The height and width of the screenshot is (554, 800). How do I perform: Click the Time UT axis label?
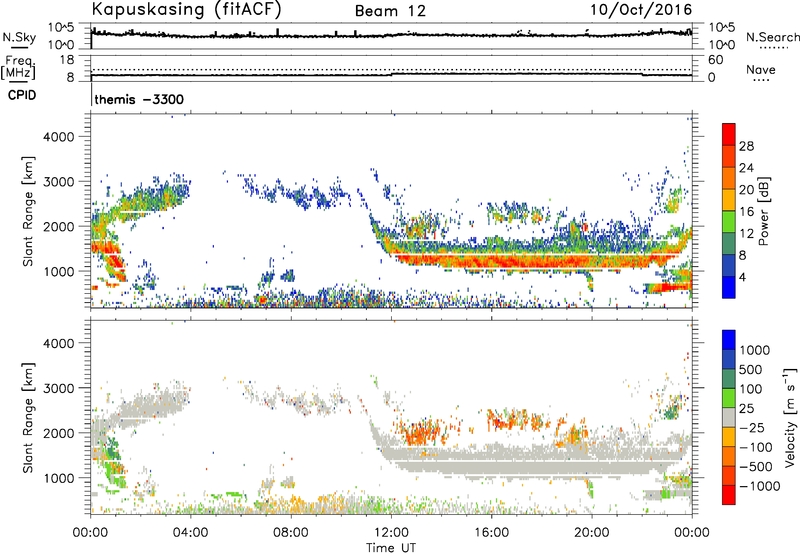coord(391,548)
